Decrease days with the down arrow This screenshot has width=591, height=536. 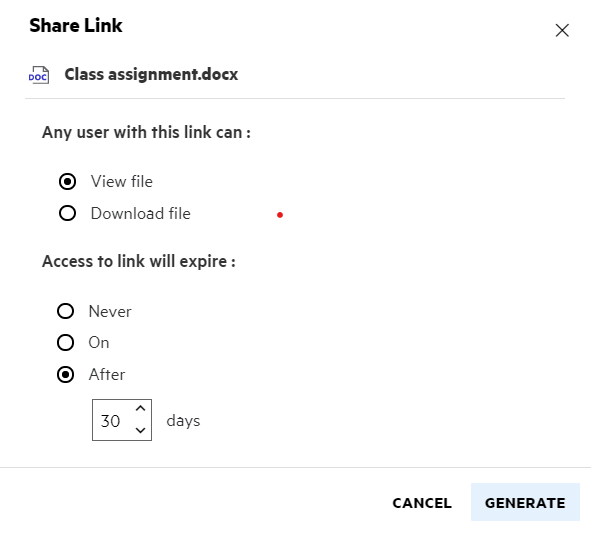pos(141,430)
